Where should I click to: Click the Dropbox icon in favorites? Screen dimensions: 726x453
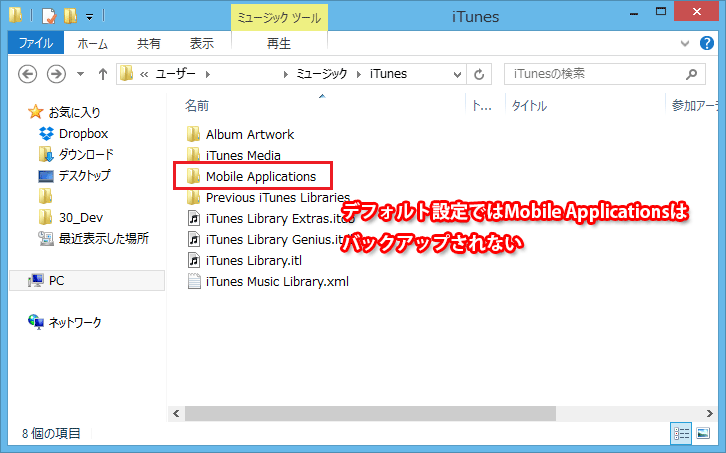46,134
